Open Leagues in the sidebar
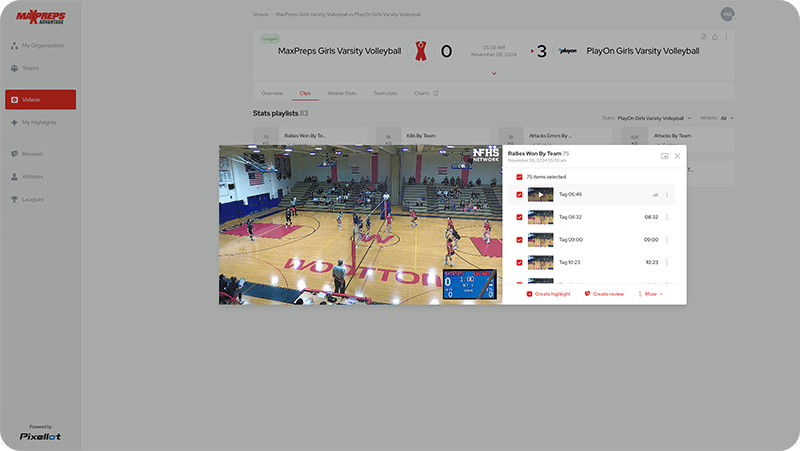 [x=28, y=199]
